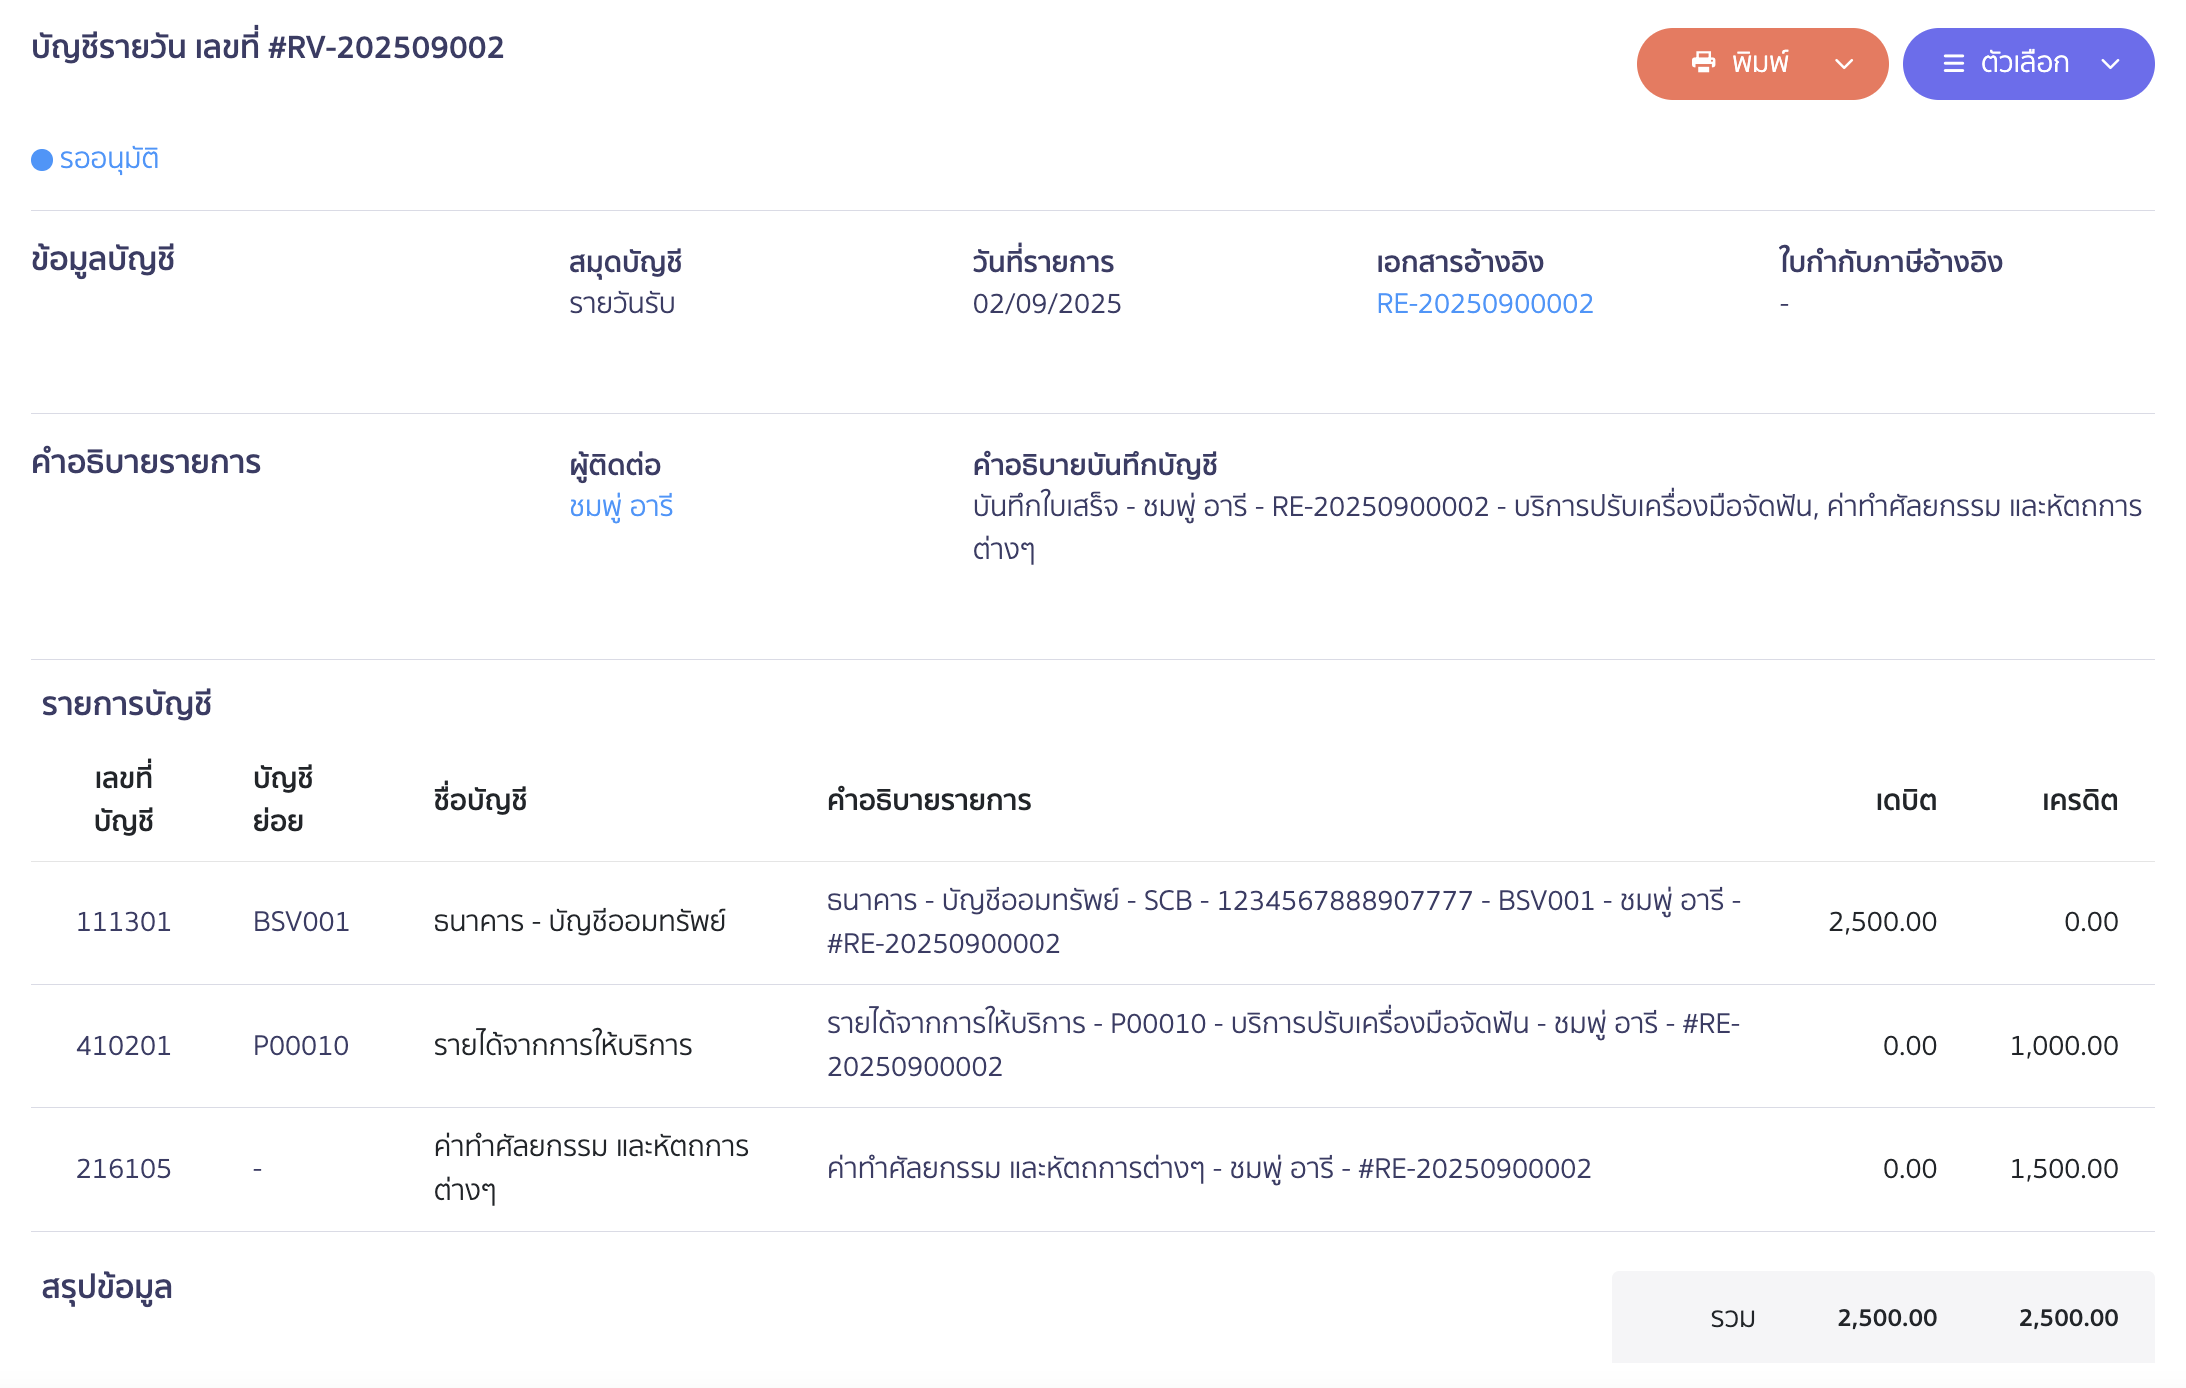Click the description of row 216105
Screen dimensions: 2186x1388
coord(1209,1168)
